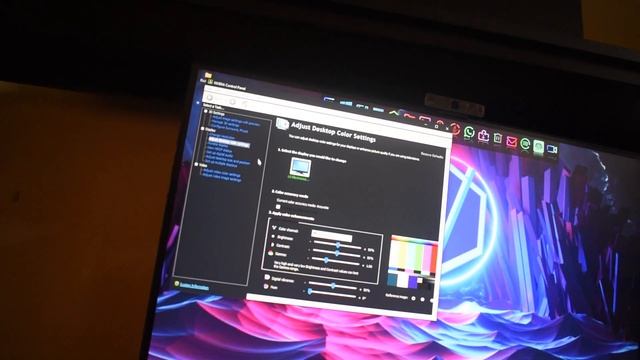Click the Gamma slider handle
640x360 pixels.
point(326,260)
